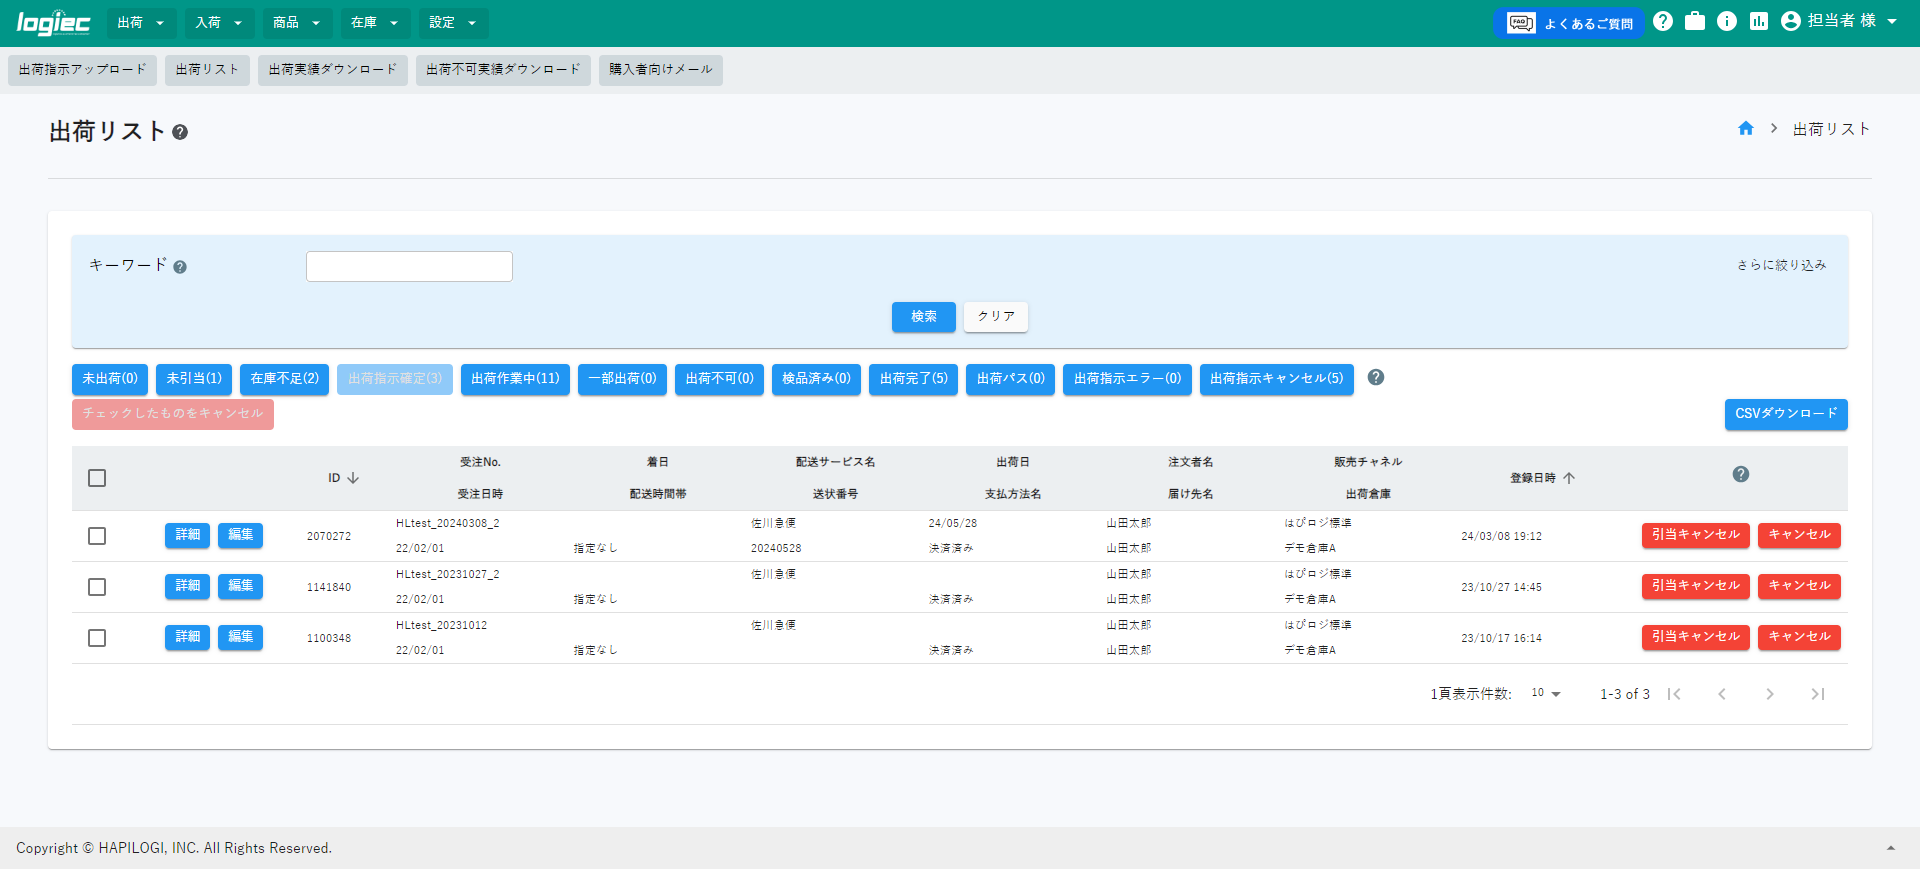Open rows-per-page dropdown showing 10
This screenshot has width=1920, height=869.
1546,694
